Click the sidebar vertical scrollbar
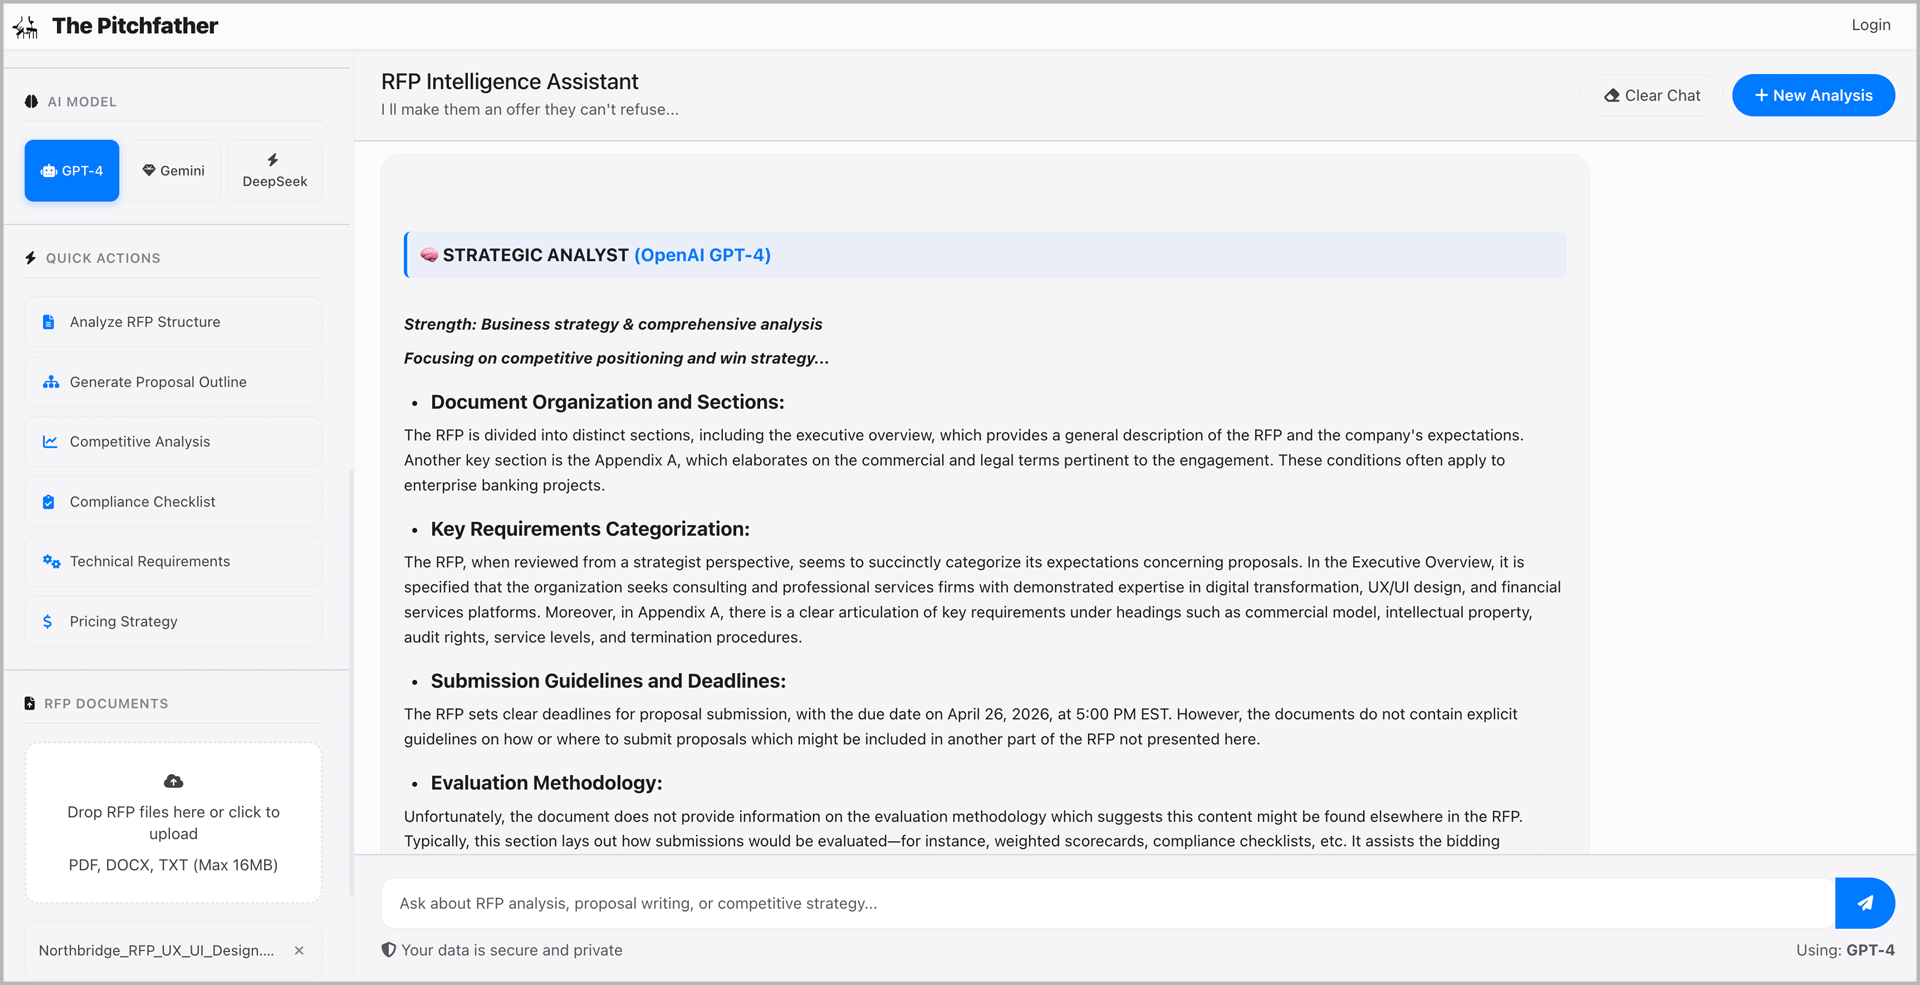The image size is (1920, 985). click(x=351, y=680)
